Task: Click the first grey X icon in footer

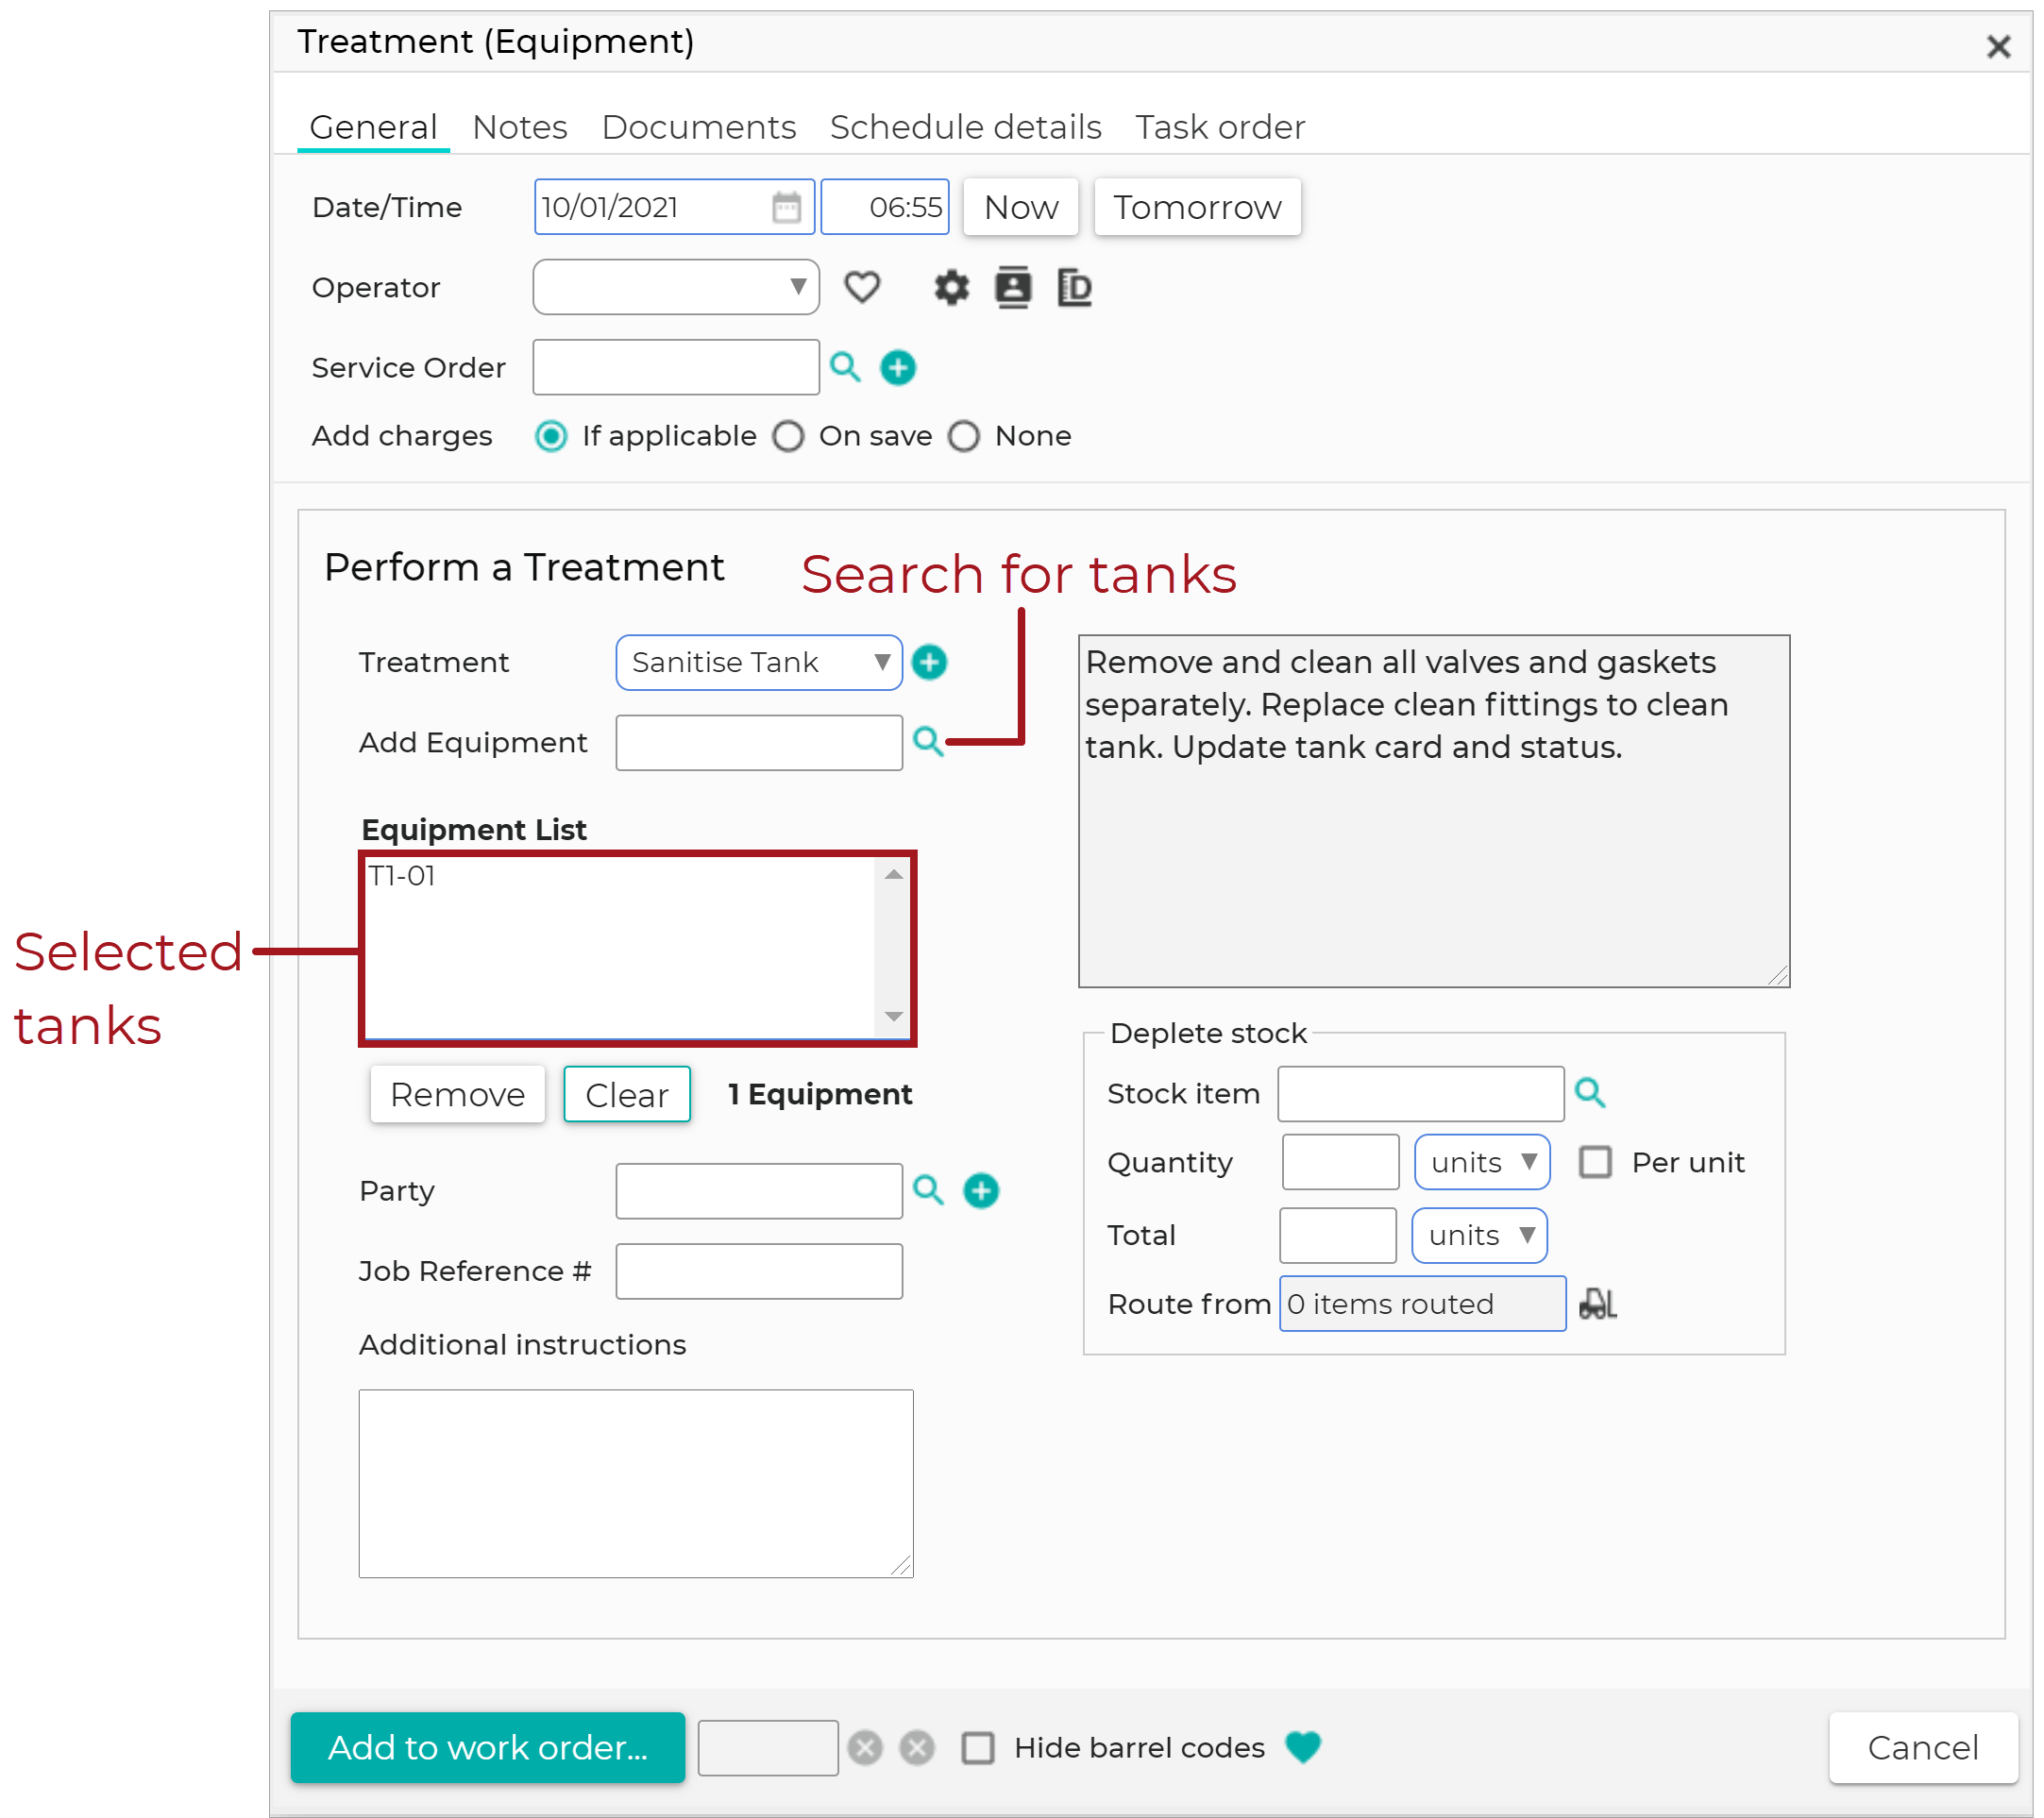Action: (x=865, y=1747)
